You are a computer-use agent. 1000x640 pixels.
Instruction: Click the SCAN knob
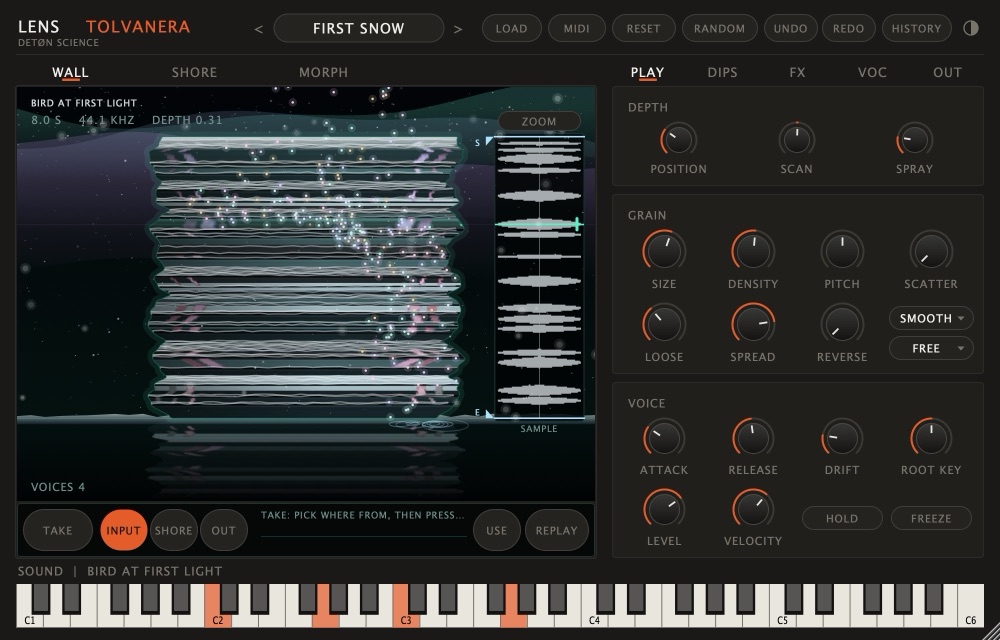797,140
